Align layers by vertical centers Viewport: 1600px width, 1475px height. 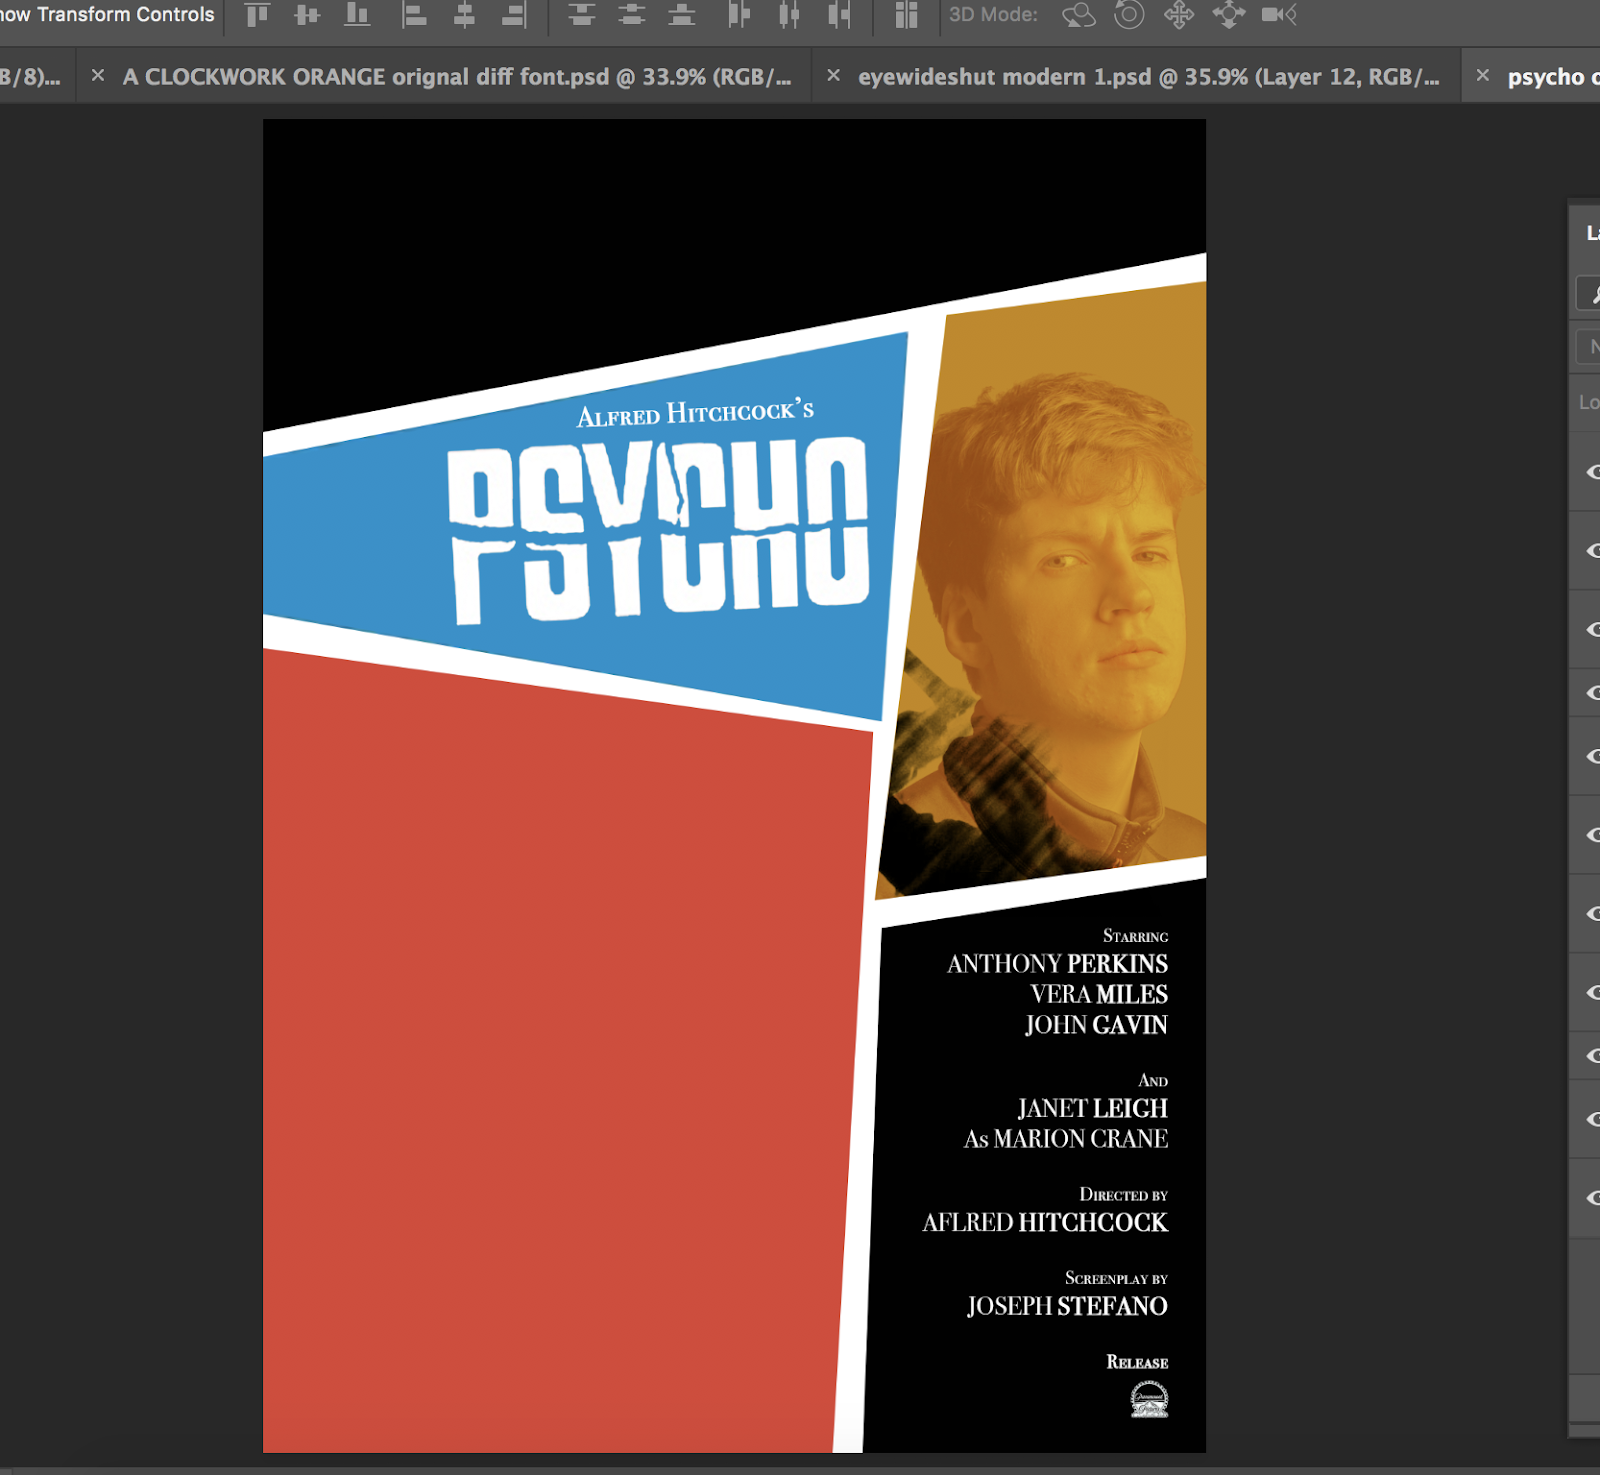[x=307, y=15]
